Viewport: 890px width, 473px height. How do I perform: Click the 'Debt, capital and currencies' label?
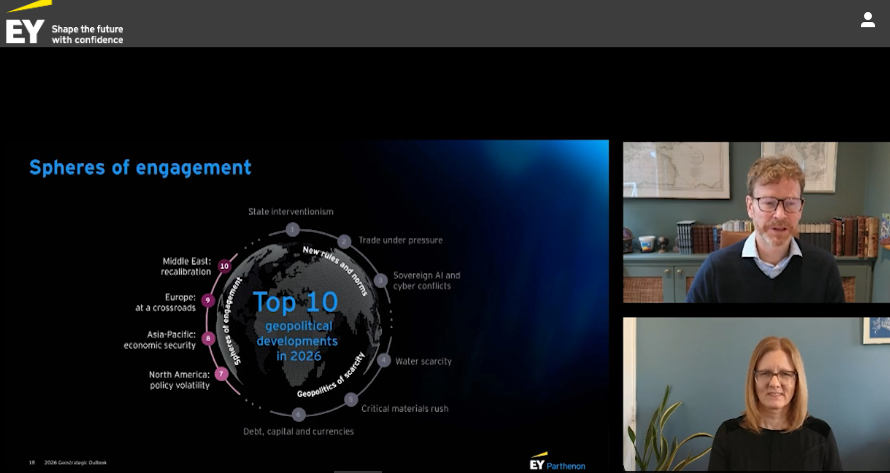click(298, 431)
